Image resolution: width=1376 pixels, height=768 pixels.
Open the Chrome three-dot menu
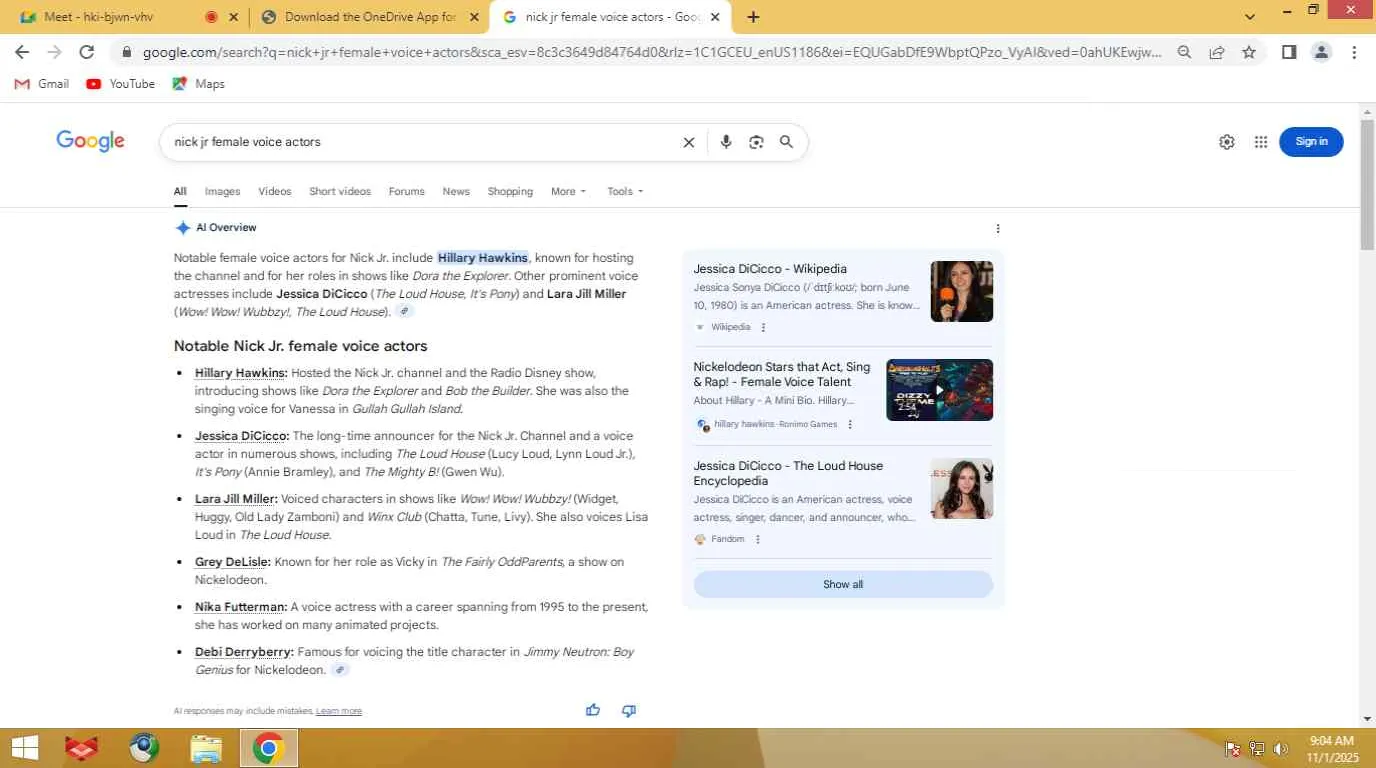pyautogui.click(x=1354, y=52)
